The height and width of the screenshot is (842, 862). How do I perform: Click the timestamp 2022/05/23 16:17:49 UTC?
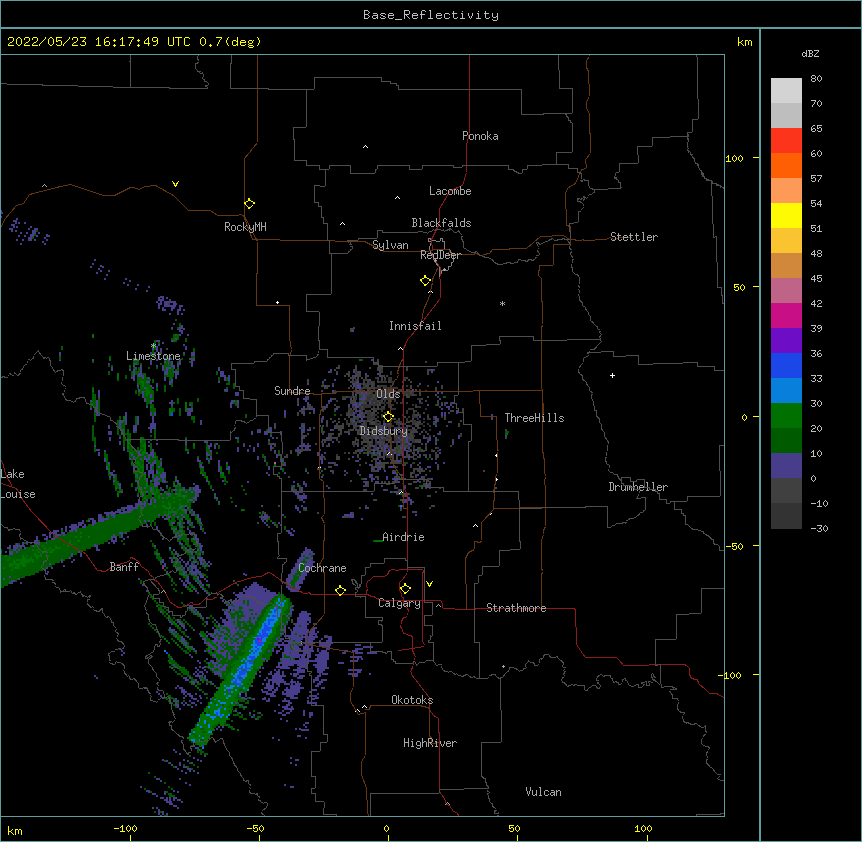click(x=98, y=42)
